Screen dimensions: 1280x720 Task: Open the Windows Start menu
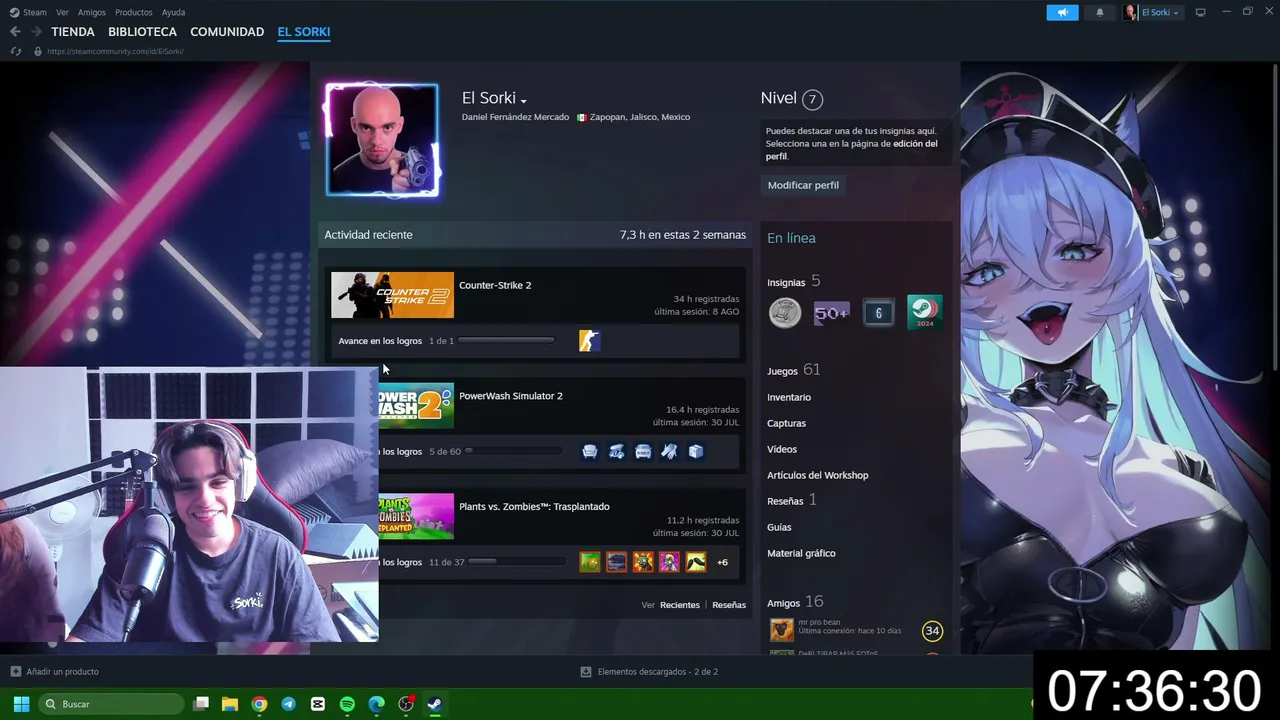[21, 704]
